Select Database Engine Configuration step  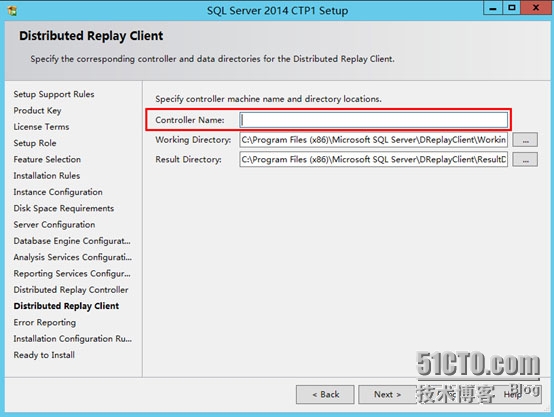[x=72, y=241]
